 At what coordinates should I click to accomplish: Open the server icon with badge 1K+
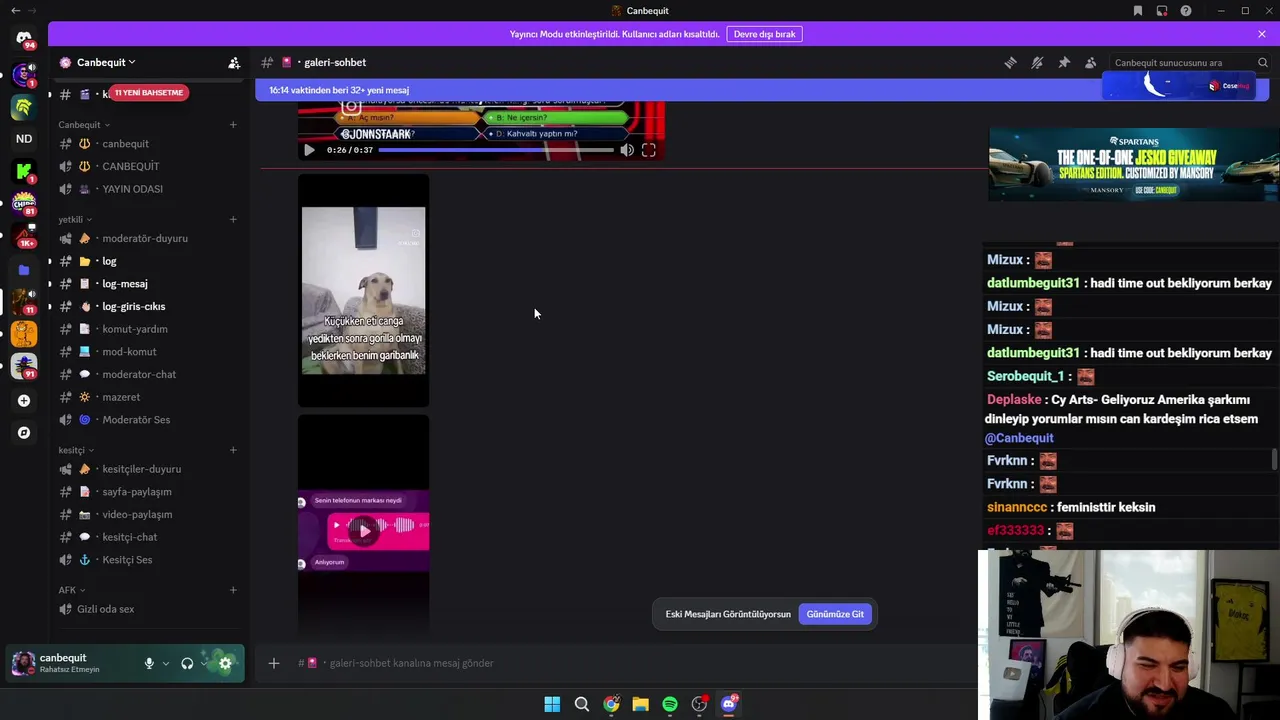[x=24, y=237]
